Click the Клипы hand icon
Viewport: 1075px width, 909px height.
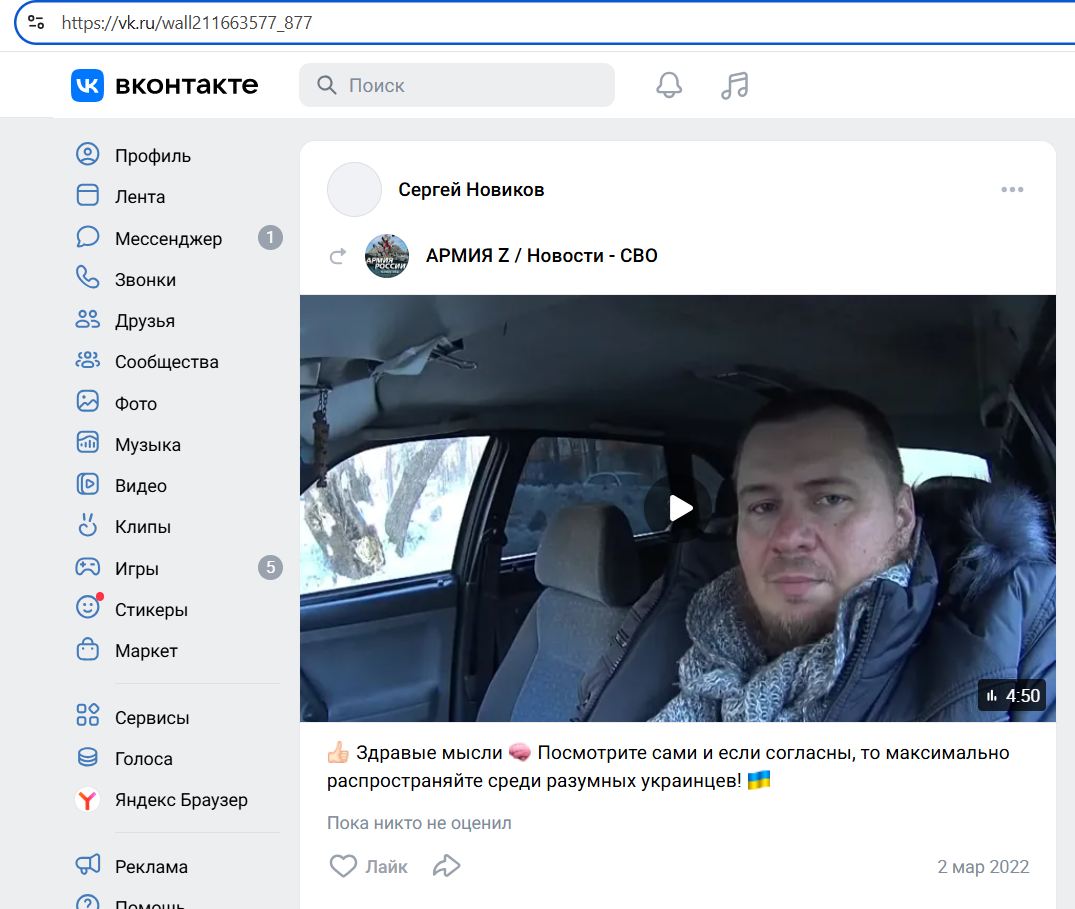click(88, 524)
